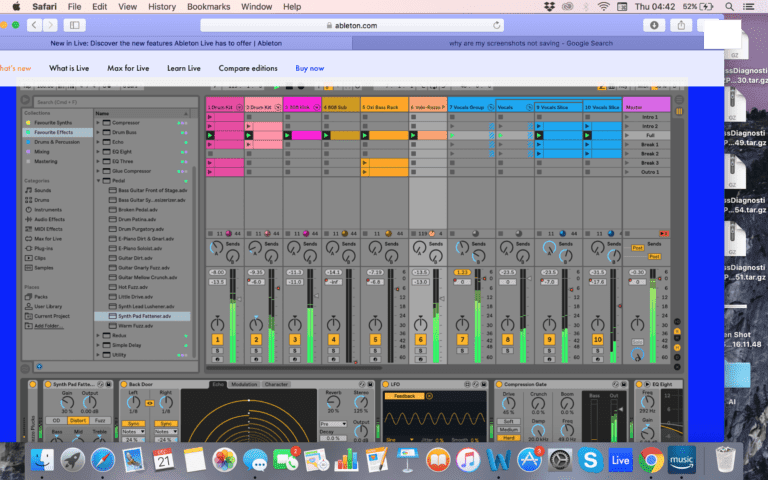
Task: Open Google Chrome from the Dock
Action: (x=650, y=460)
